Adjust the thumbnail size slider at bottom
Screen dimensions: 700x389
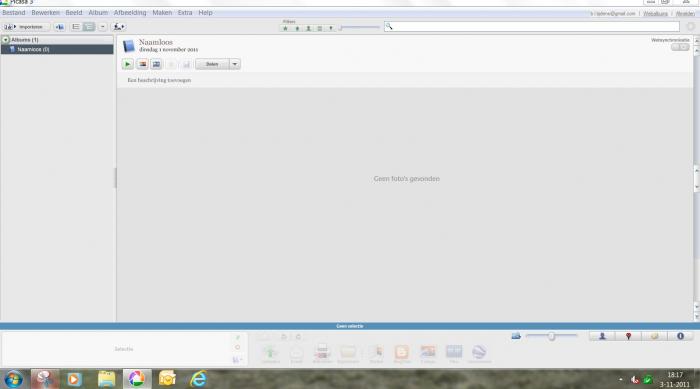tap(551, 336)
